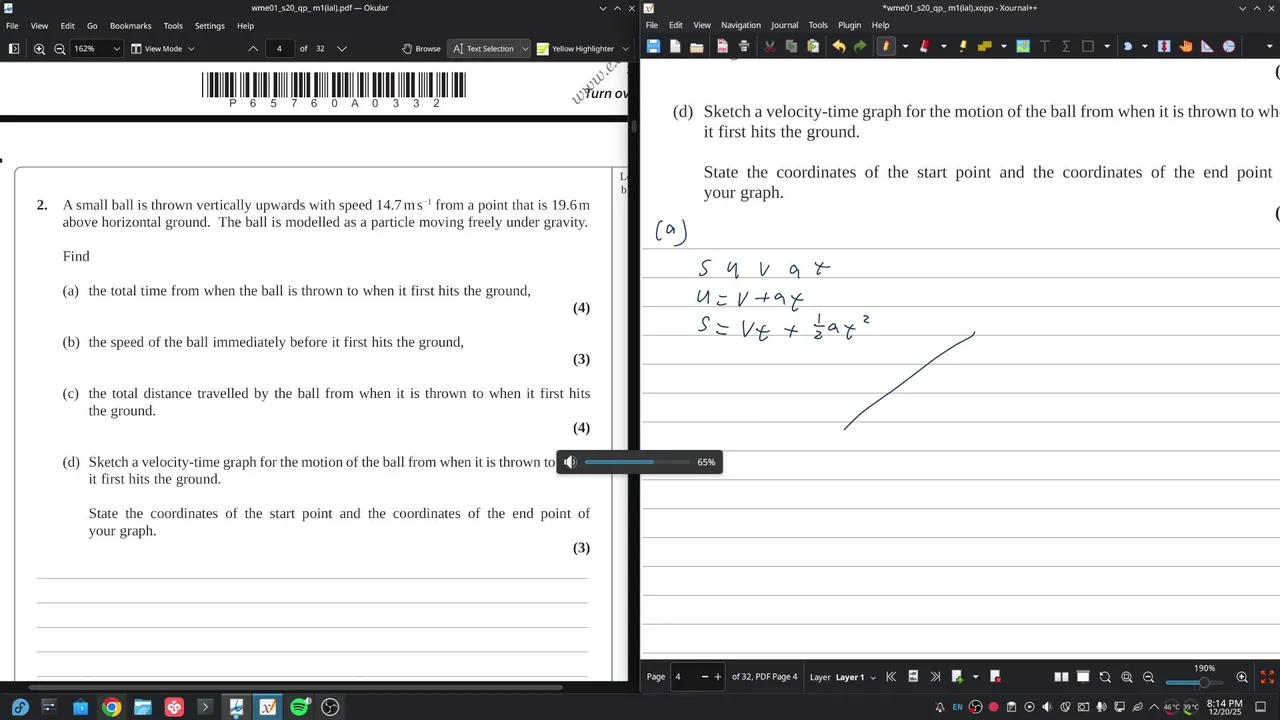Adjust the system volume slider at 65%
Image resolution: width=1280 pixels, height=720 pixels.
(636, 462)
